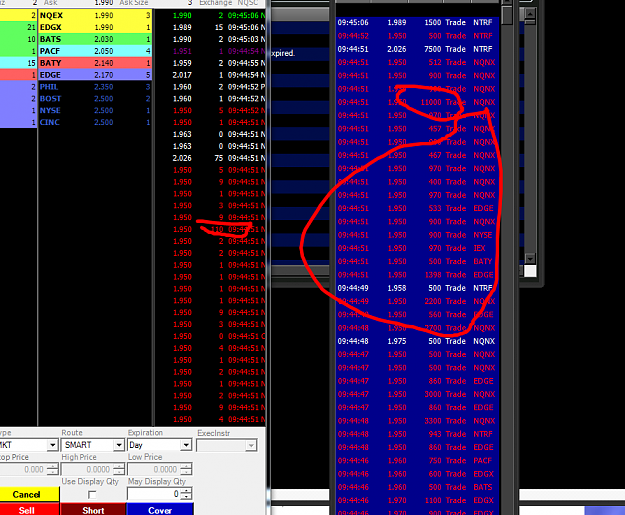The width and height of the screenshot is (625, 515).
Task: Click the blue Cover button
Action: pyautogui.click(x=160, y=509)
